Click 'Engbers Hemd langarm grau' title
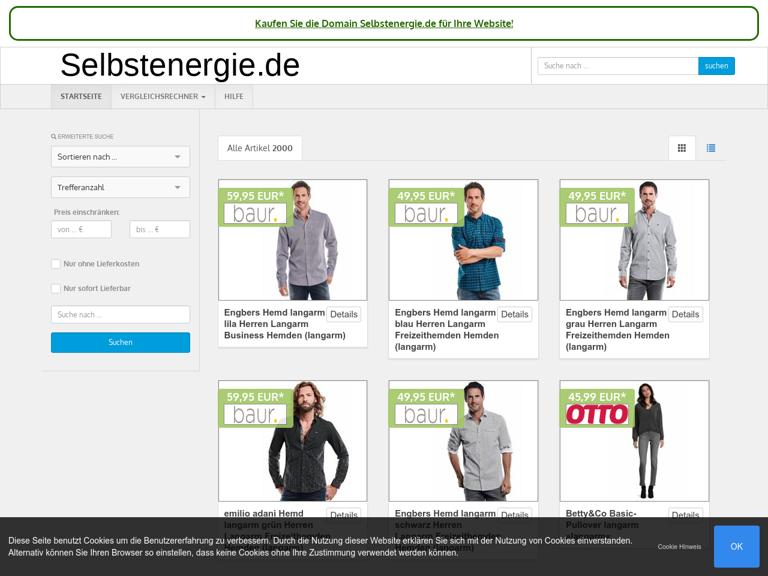This screenshot has height=576, width=768. (617, 330)
